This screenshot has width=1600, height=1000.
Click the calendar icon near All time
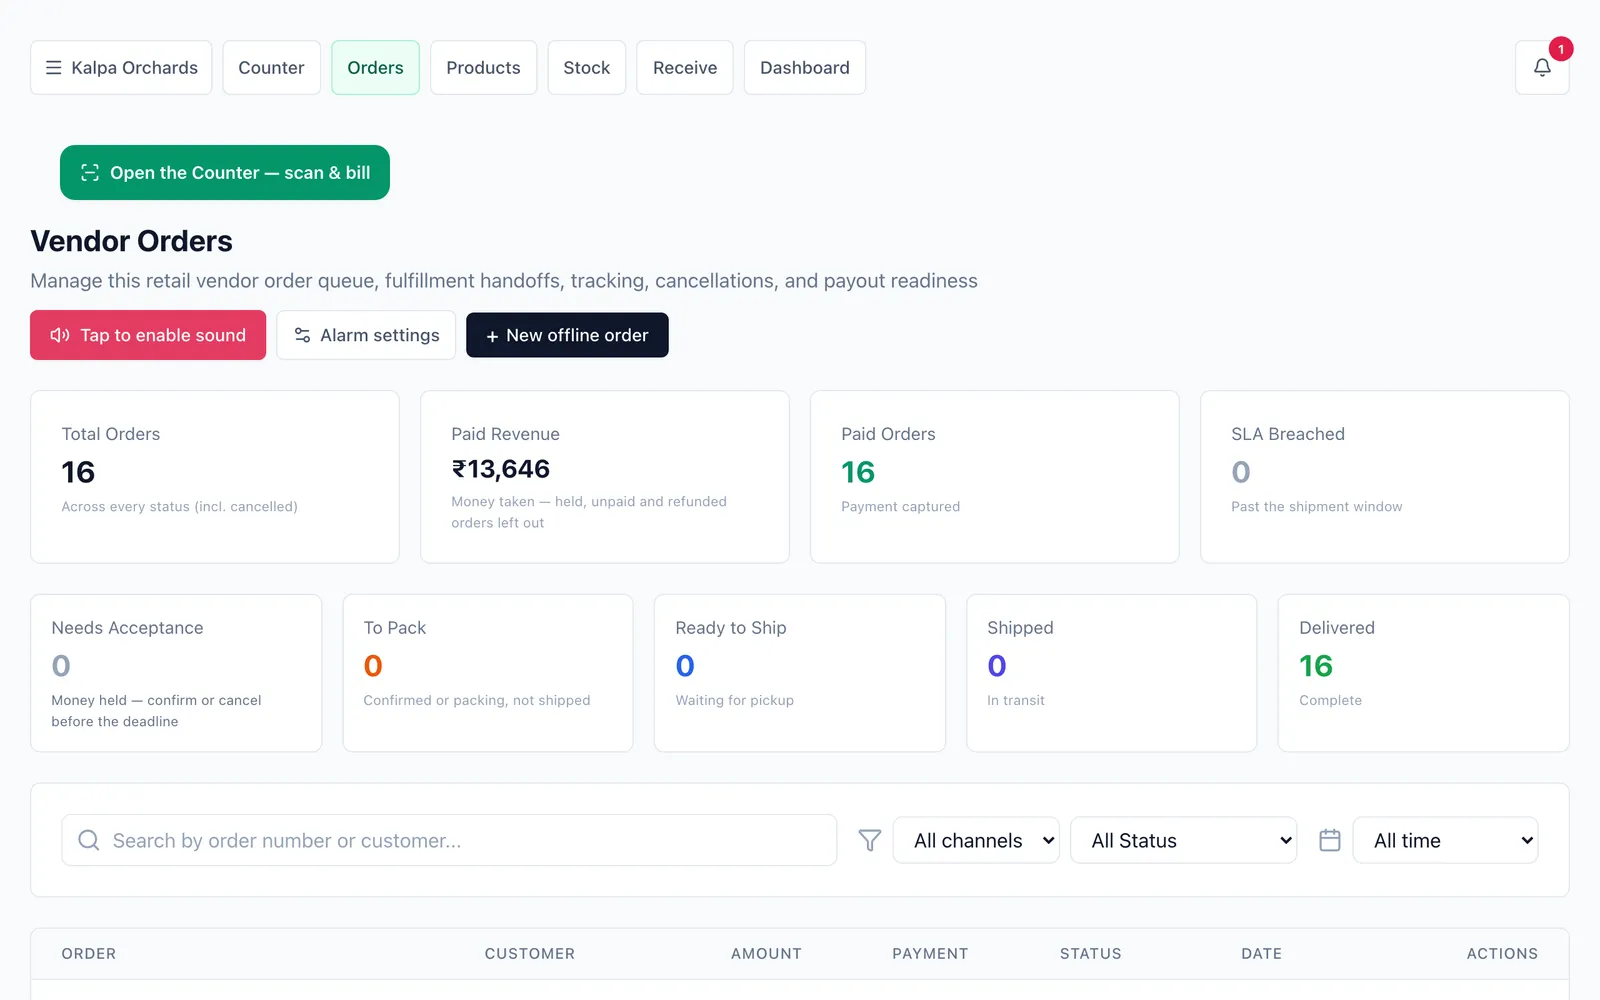click(x=1330, y=841)
